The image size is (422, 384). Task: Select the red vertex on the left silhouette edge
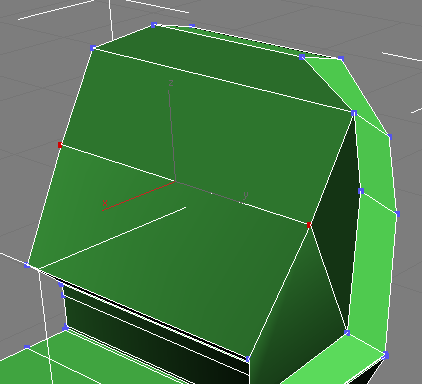60,145
